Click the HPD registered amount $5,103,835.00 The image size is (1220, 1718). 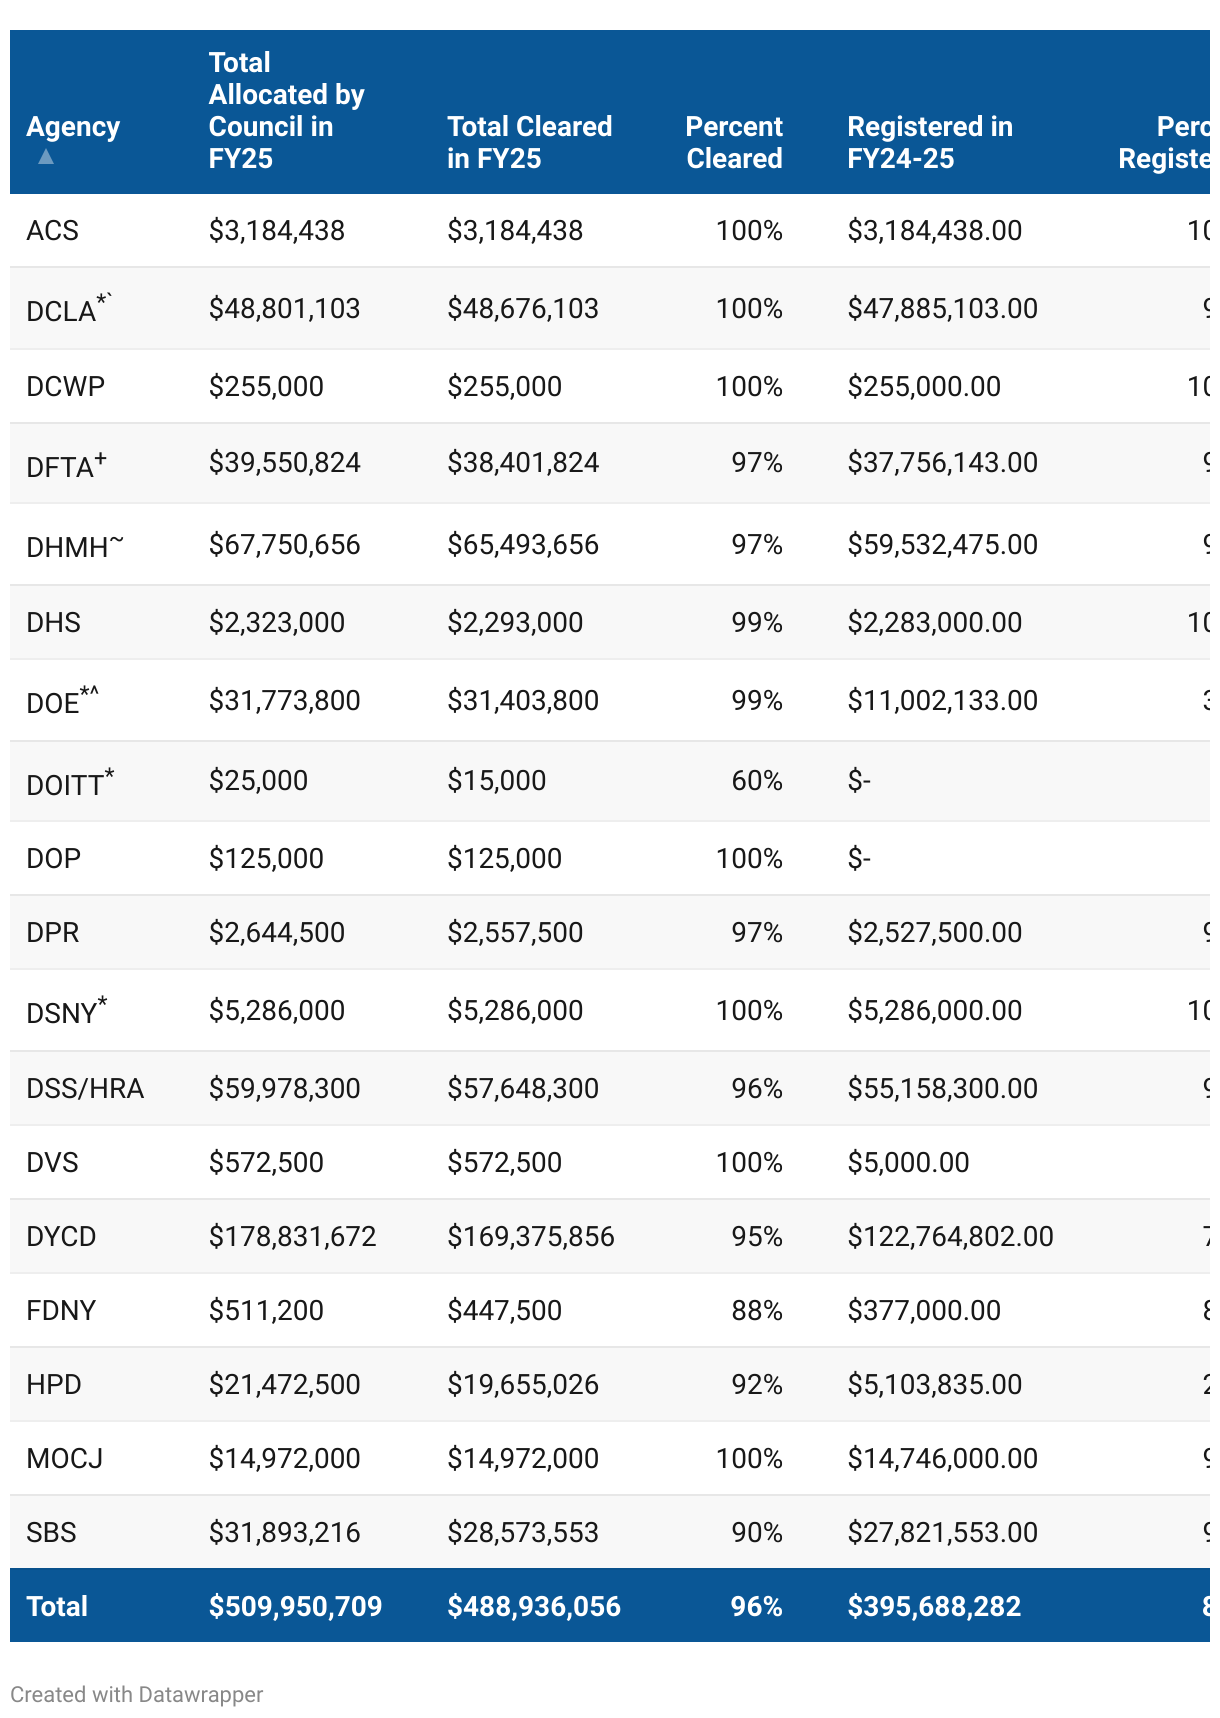(934, 1385)
